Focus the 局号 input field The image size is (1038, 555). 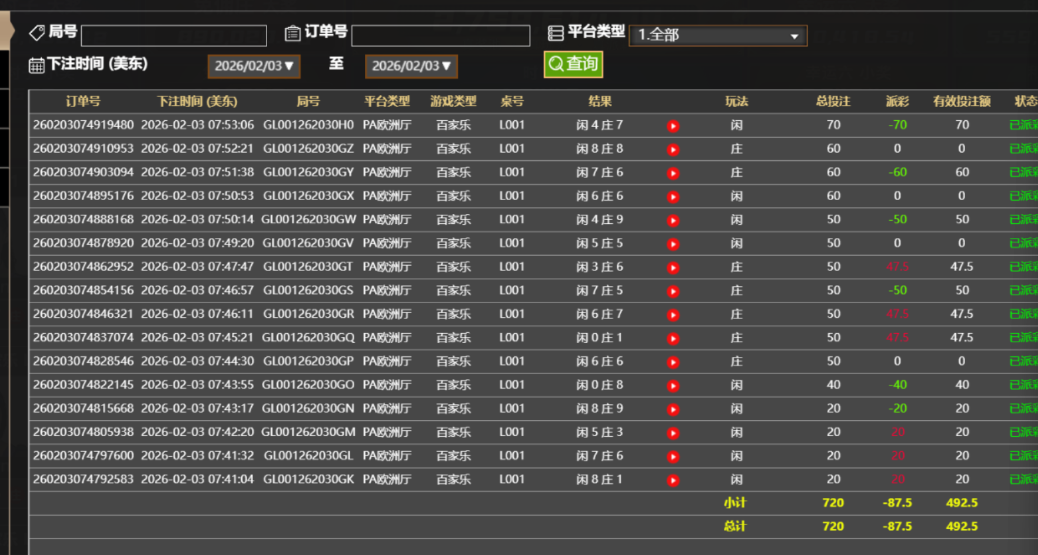[174, 36]
